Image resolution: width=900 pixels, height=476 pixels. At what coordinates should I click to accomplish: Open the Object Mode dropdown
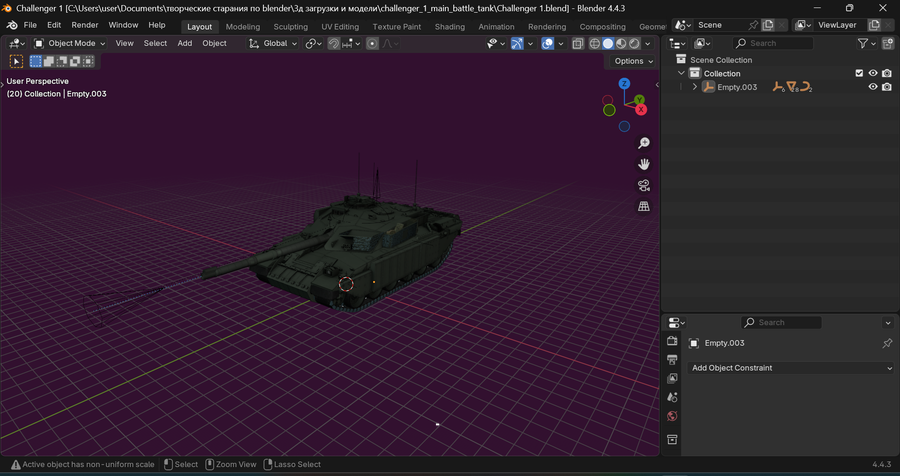[x=69, y=44]
